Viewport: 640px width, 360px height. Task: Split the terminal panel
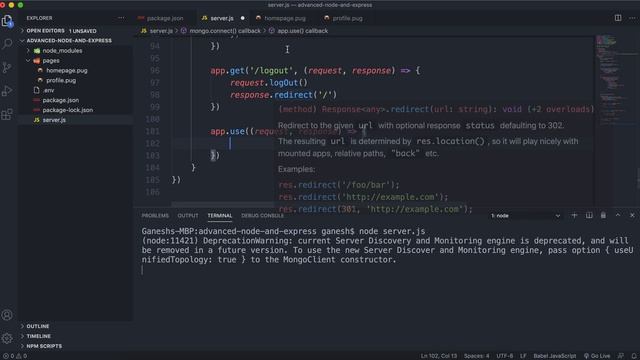click(x=589, y=215)
